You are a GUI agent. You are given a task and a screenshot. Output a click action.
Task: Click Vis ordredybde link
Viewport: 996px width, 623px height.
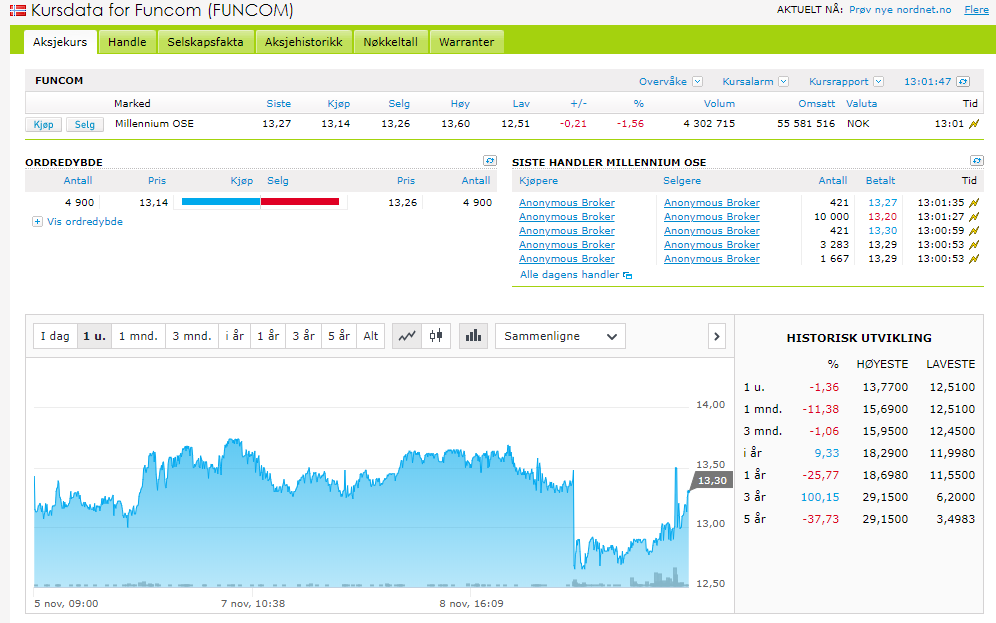(85, 222)
